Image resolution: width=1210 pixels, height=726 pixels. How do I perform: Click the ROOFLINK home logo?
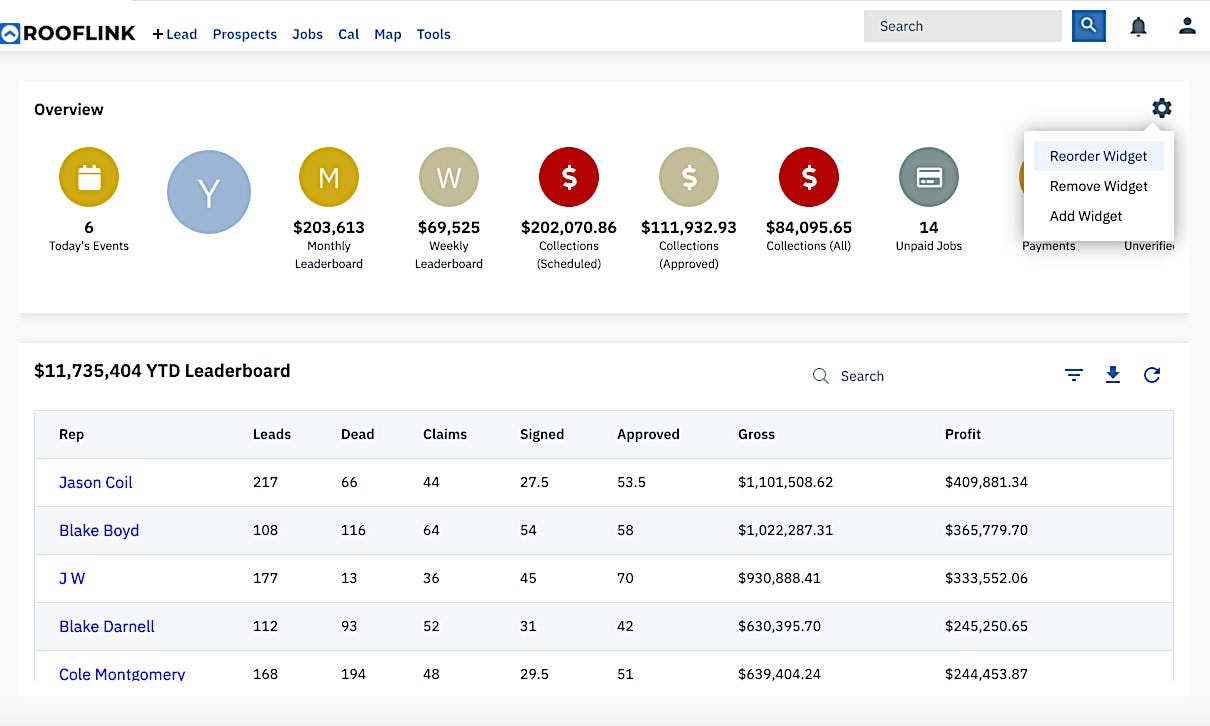[x=68, y=32]
